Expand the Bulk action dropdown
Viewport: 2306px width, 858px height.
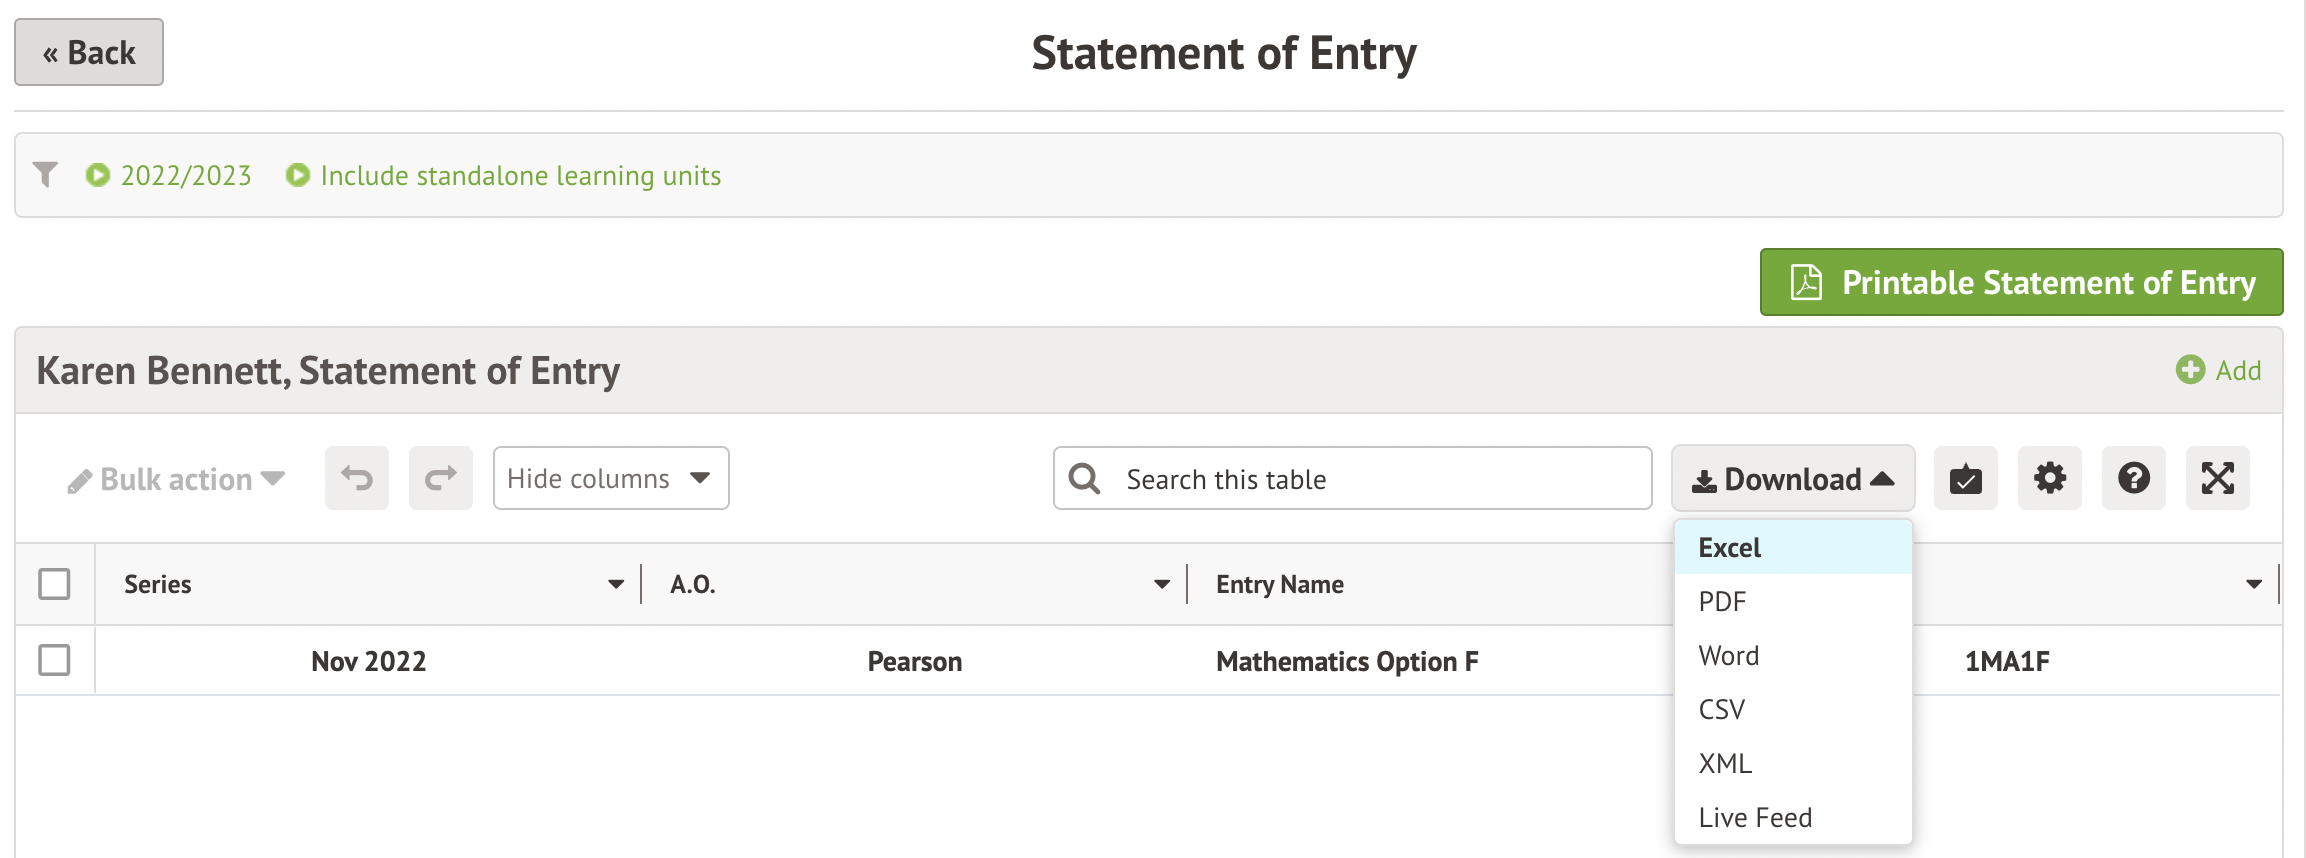tap(176, 480)
